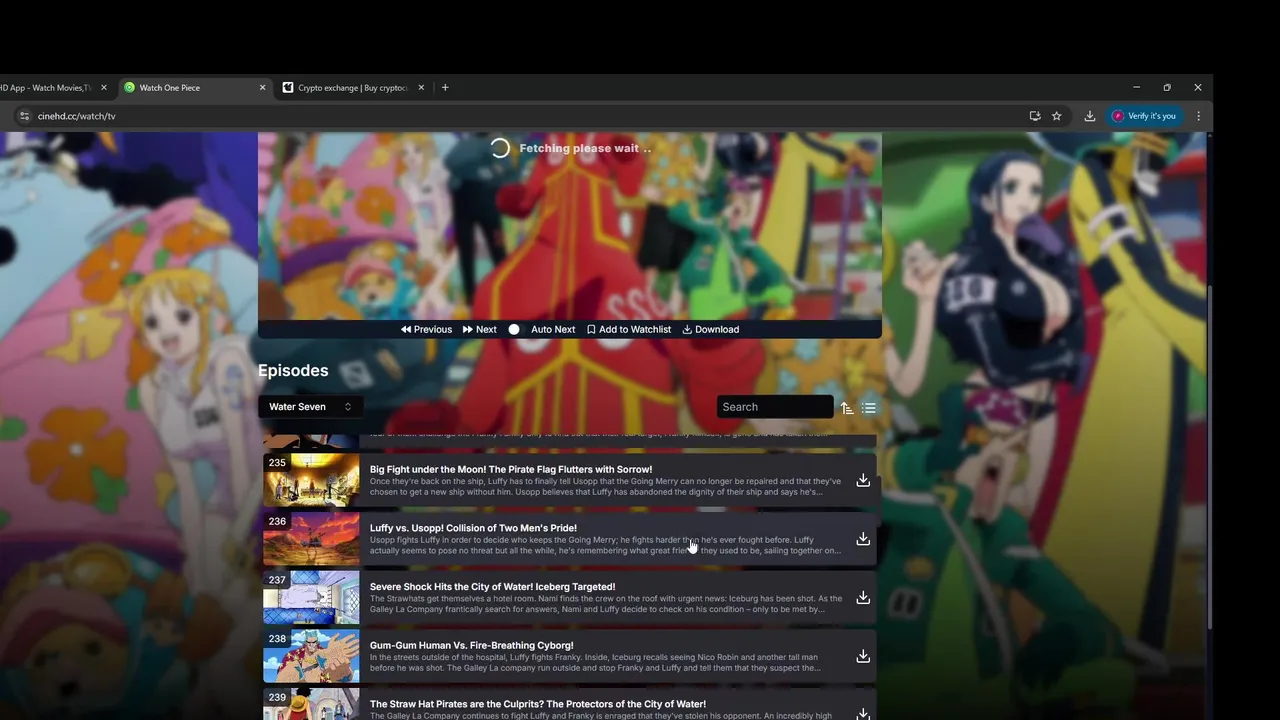Screen dimensions: 1280x720
Task: Click the Verify it's you profile button
Action: pos(1144,116)
